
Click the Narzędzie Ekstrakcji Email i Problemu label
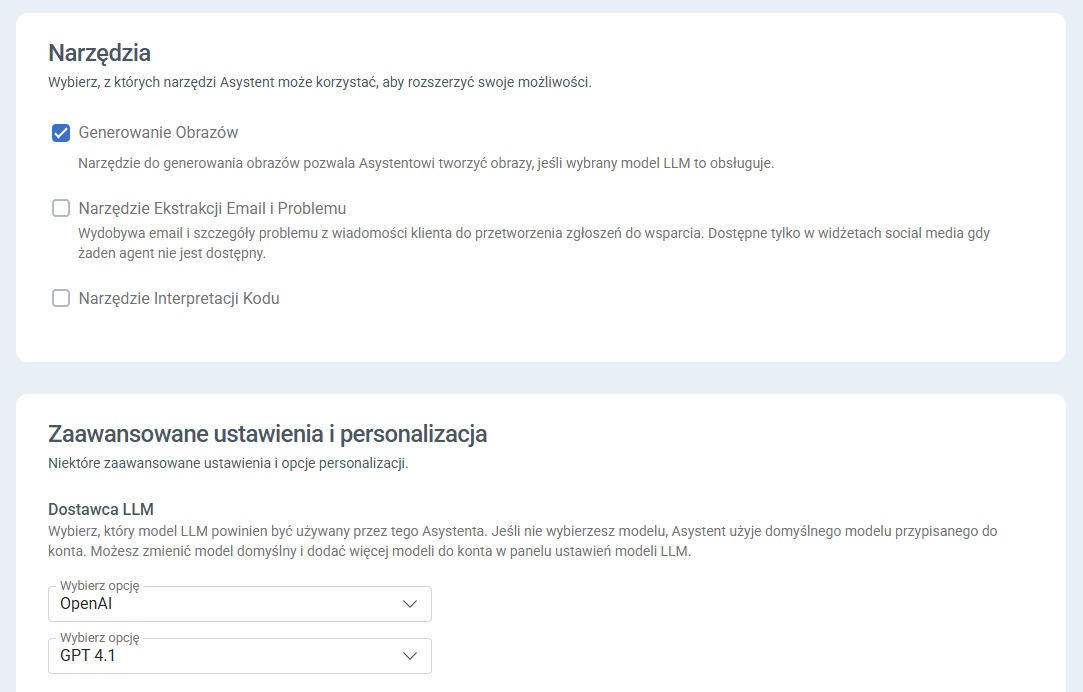[212, 208]
